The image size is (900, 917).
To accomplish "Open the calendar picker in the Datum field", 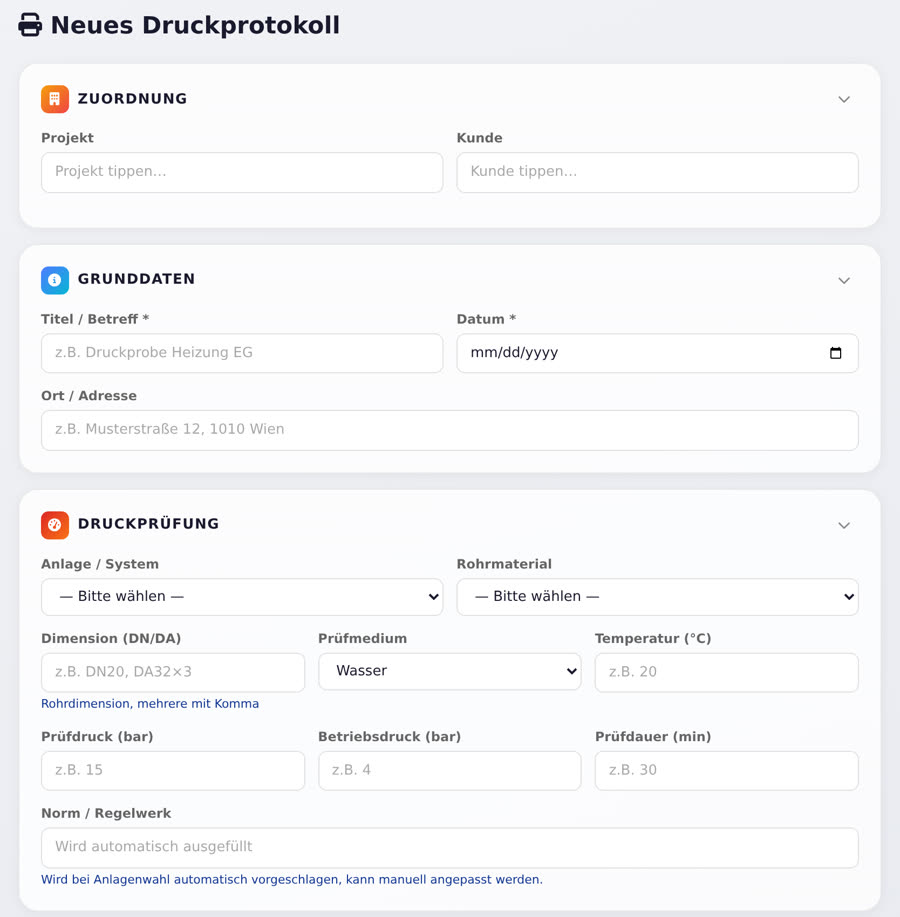I will point(836,353).
